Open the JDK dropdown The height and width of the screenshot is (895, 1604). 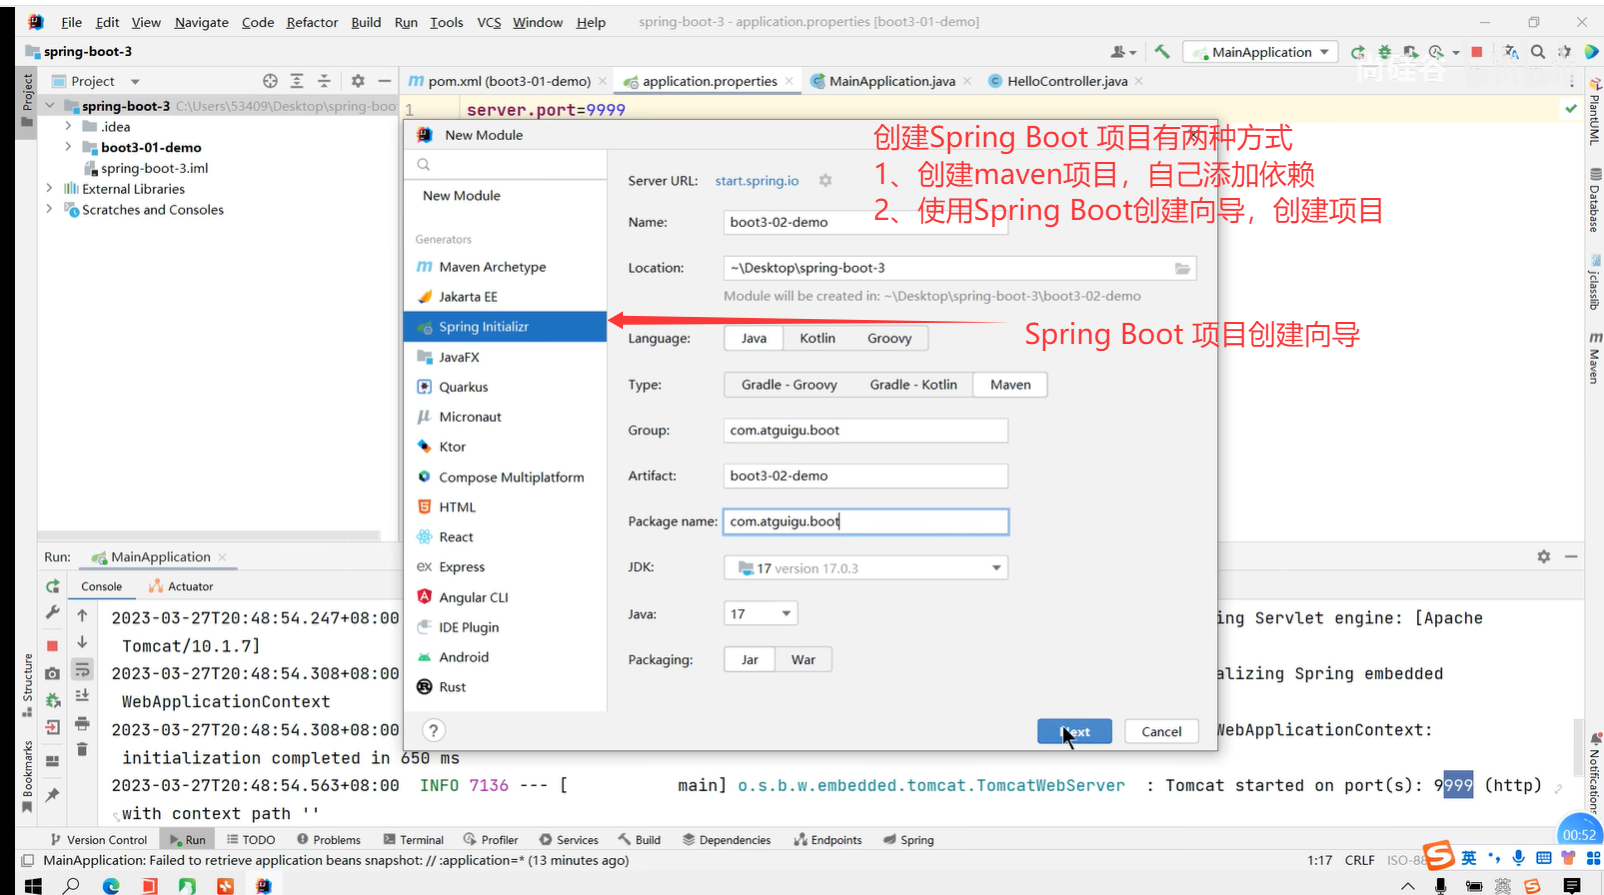[x=866, y=568]
